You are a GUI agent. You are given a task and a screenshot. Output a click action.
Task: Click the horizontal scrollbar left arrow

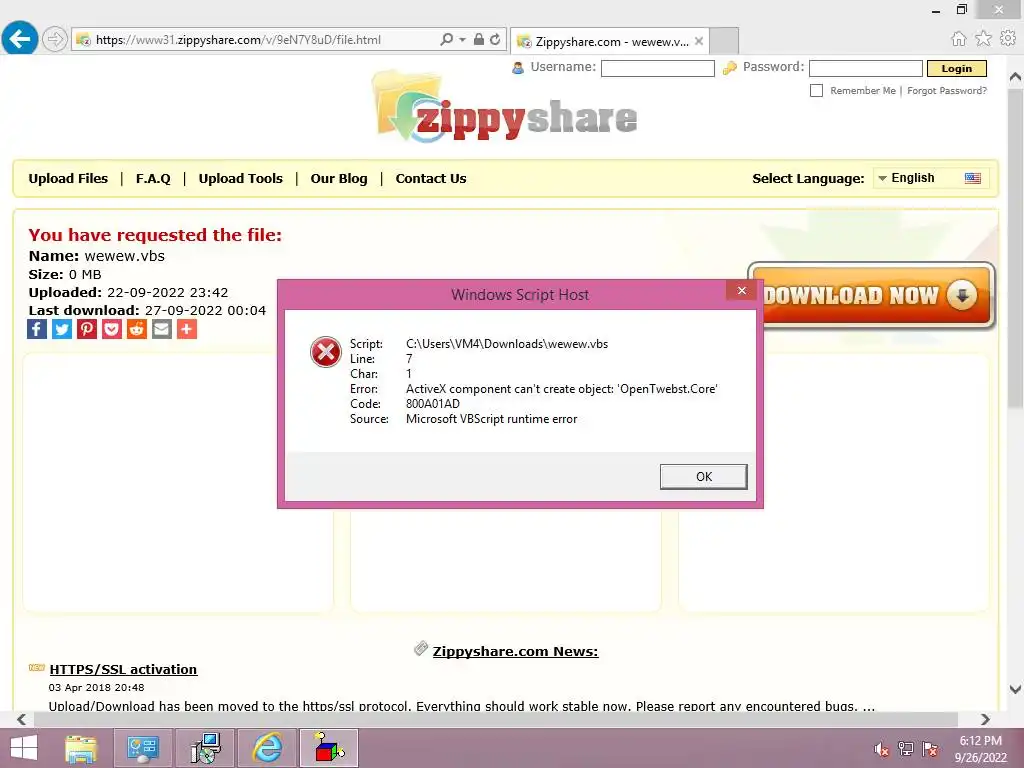pos(21,719)
